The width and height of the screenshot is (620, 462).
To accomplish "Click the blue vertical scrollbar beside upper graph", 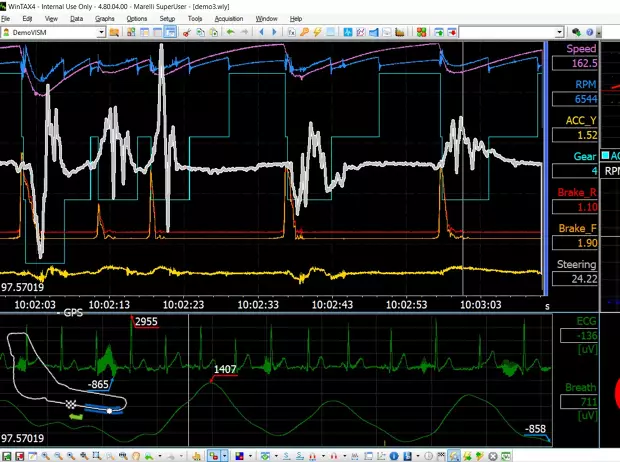I will coord(546,168).
